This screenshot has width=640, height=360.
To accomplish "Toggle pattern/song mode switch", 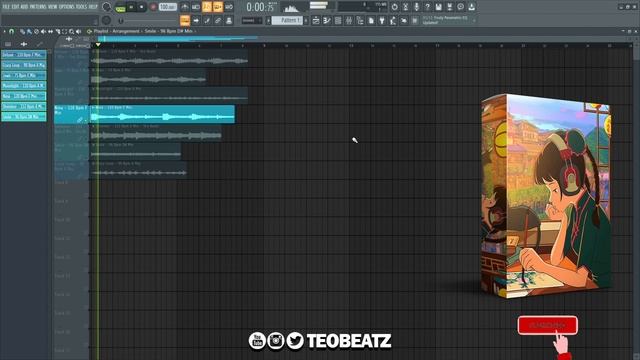I will (x=120, y=8).
